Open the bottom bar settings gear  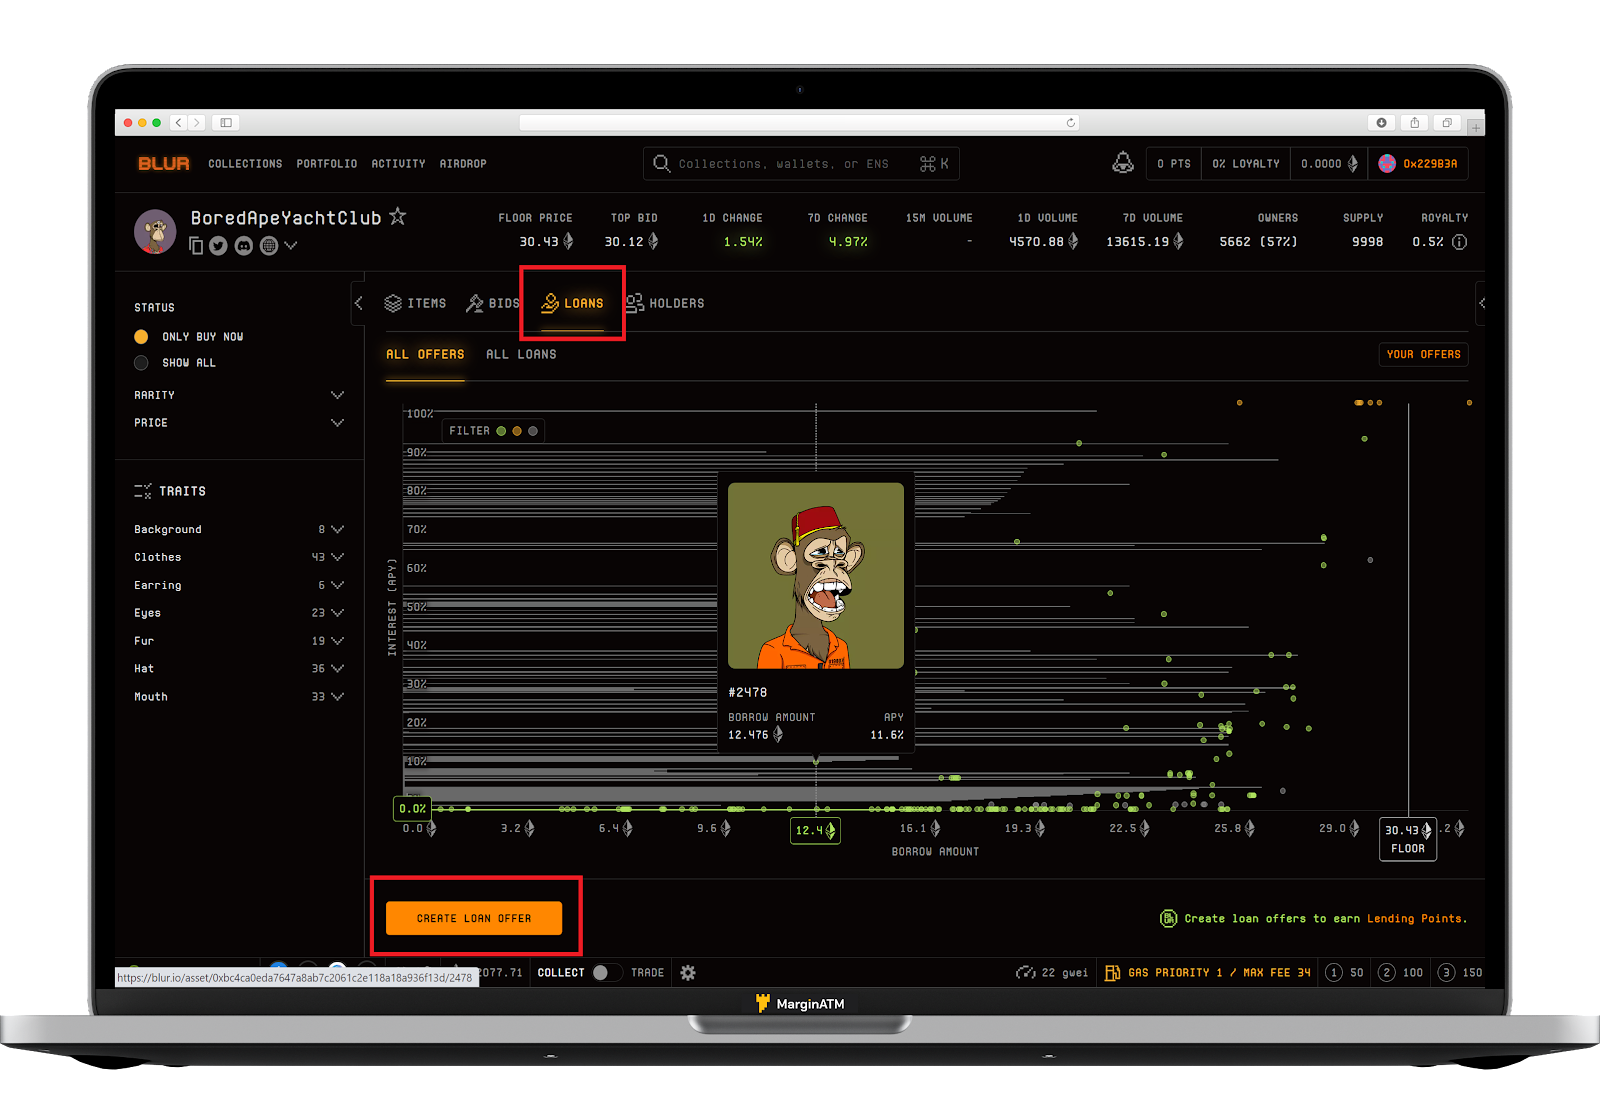[688, 973]
